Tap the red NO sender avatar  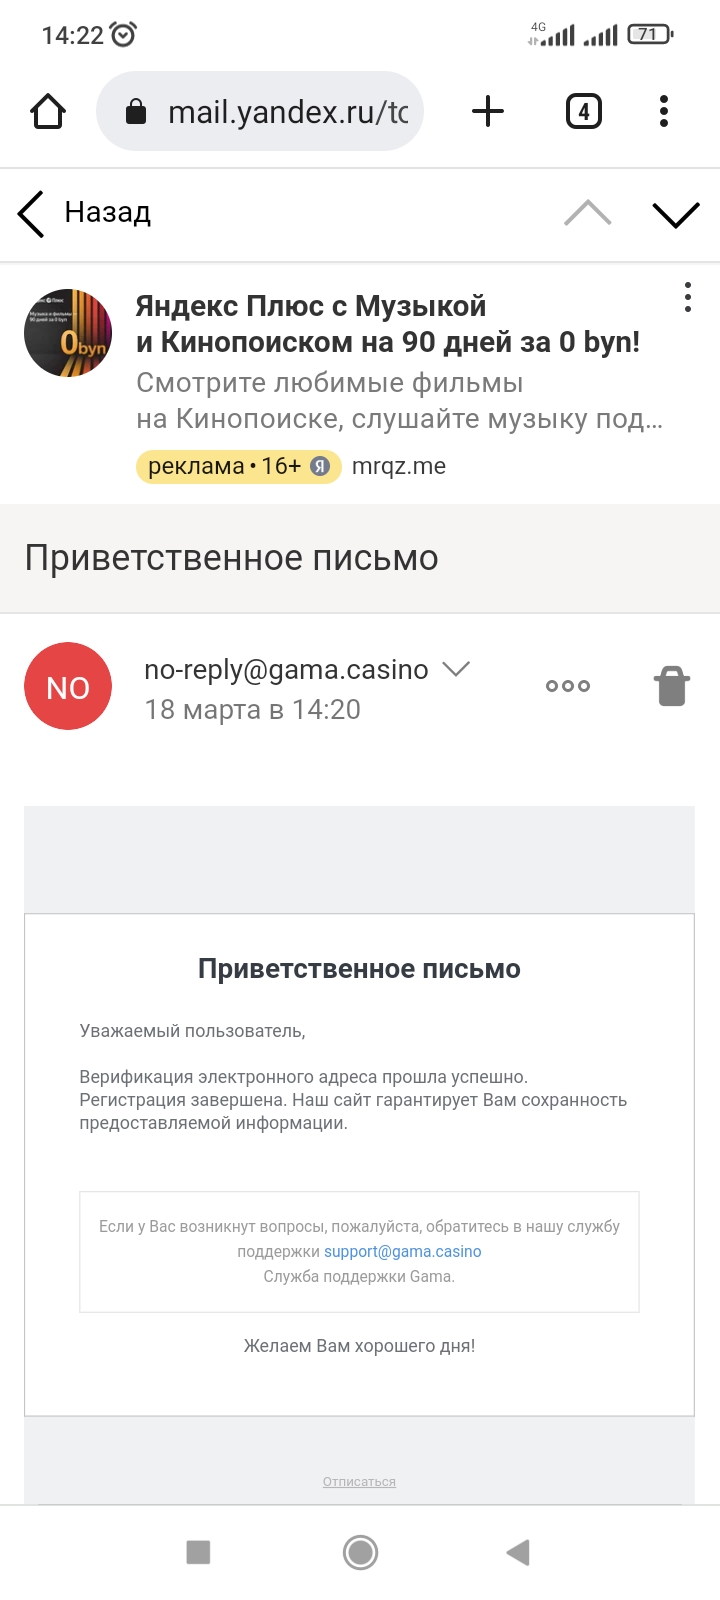(68, 686)
